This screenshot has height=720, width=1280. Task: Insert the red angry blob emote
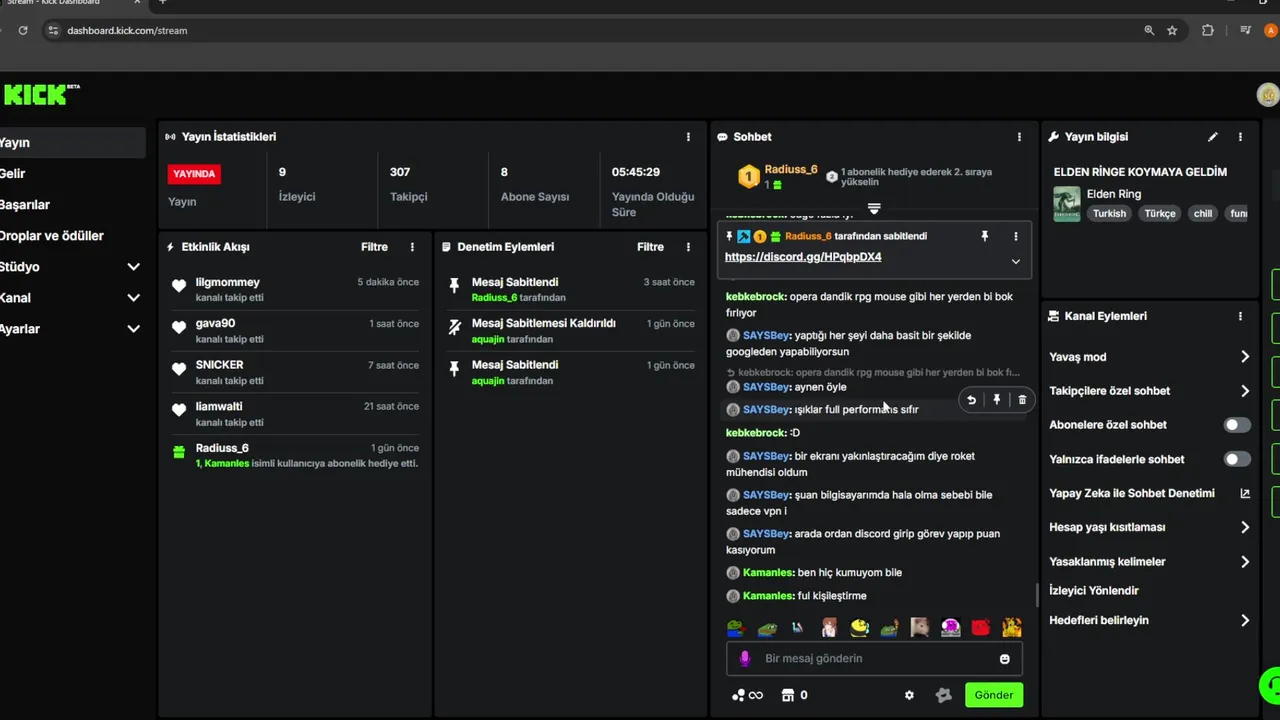tap(981, 628)
